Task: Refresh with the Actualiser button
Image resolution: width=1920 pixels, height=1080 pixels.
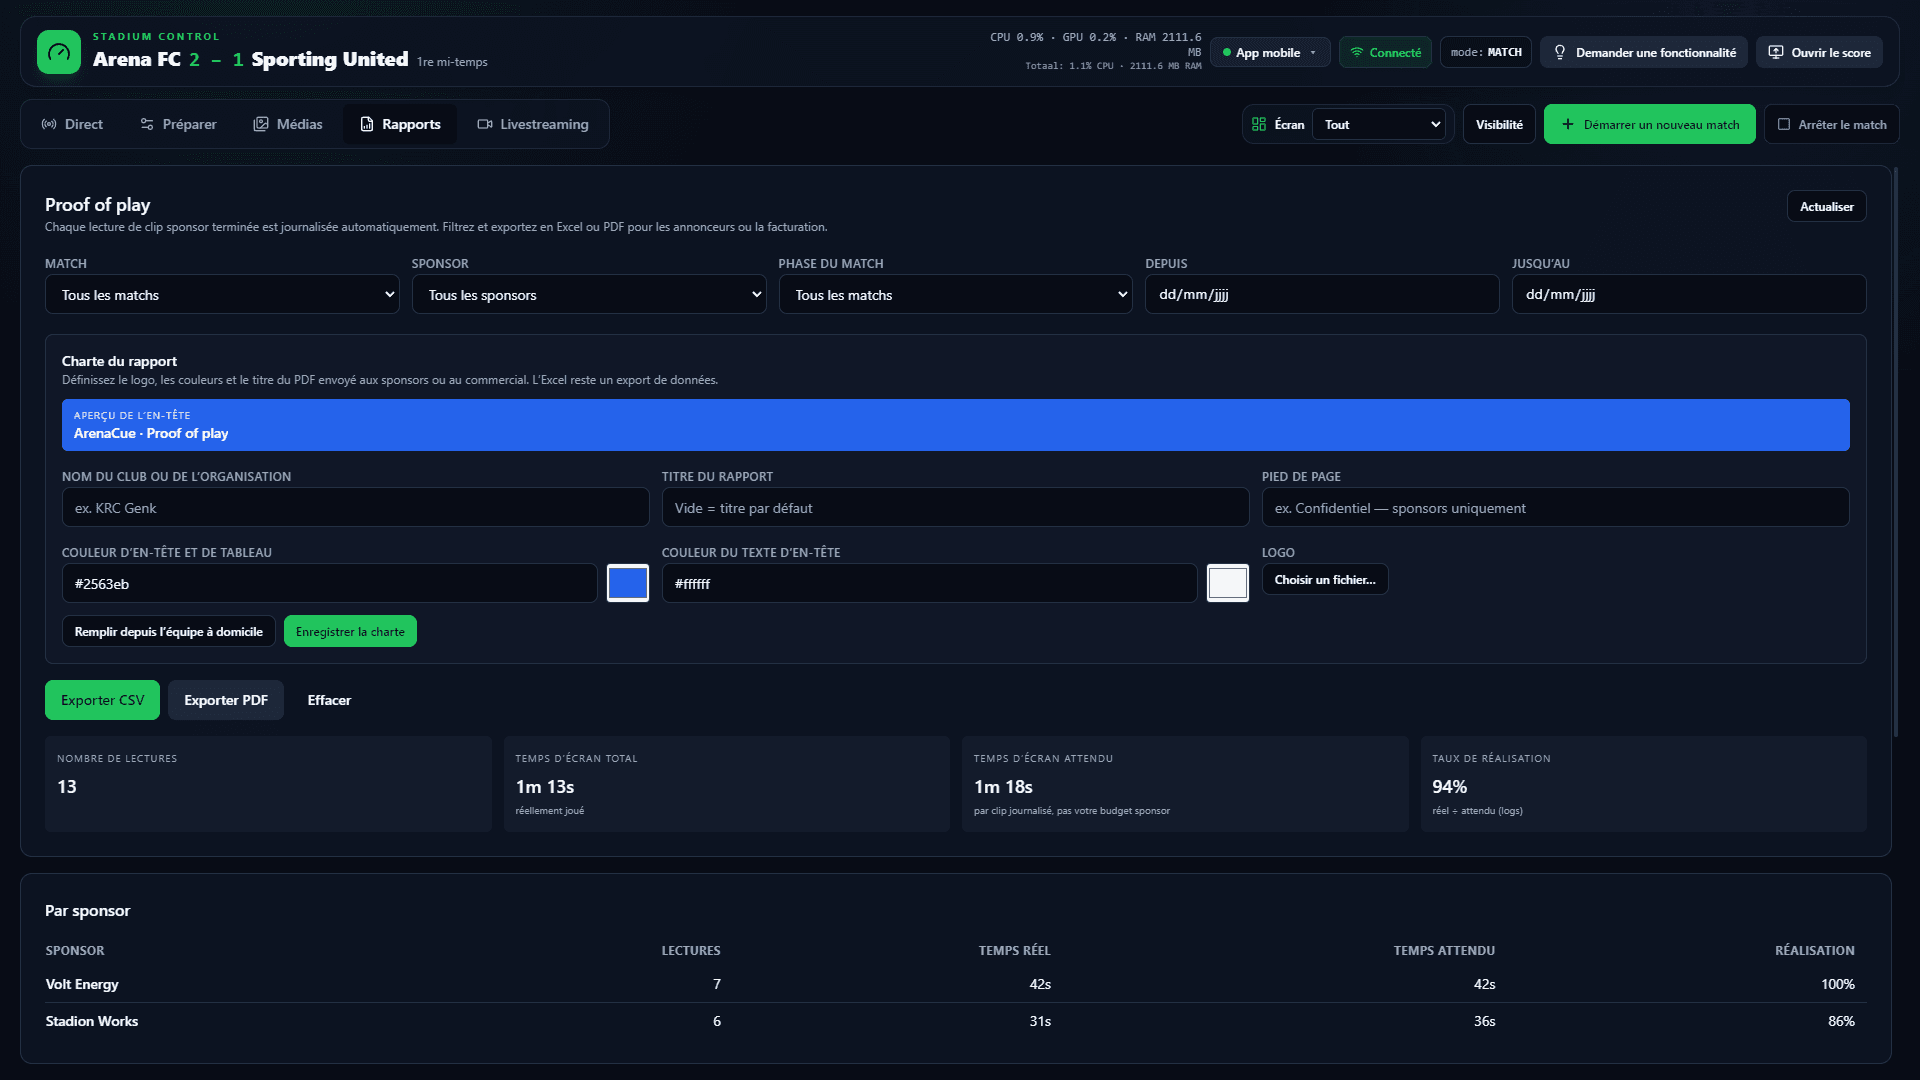Action: 1827,206
